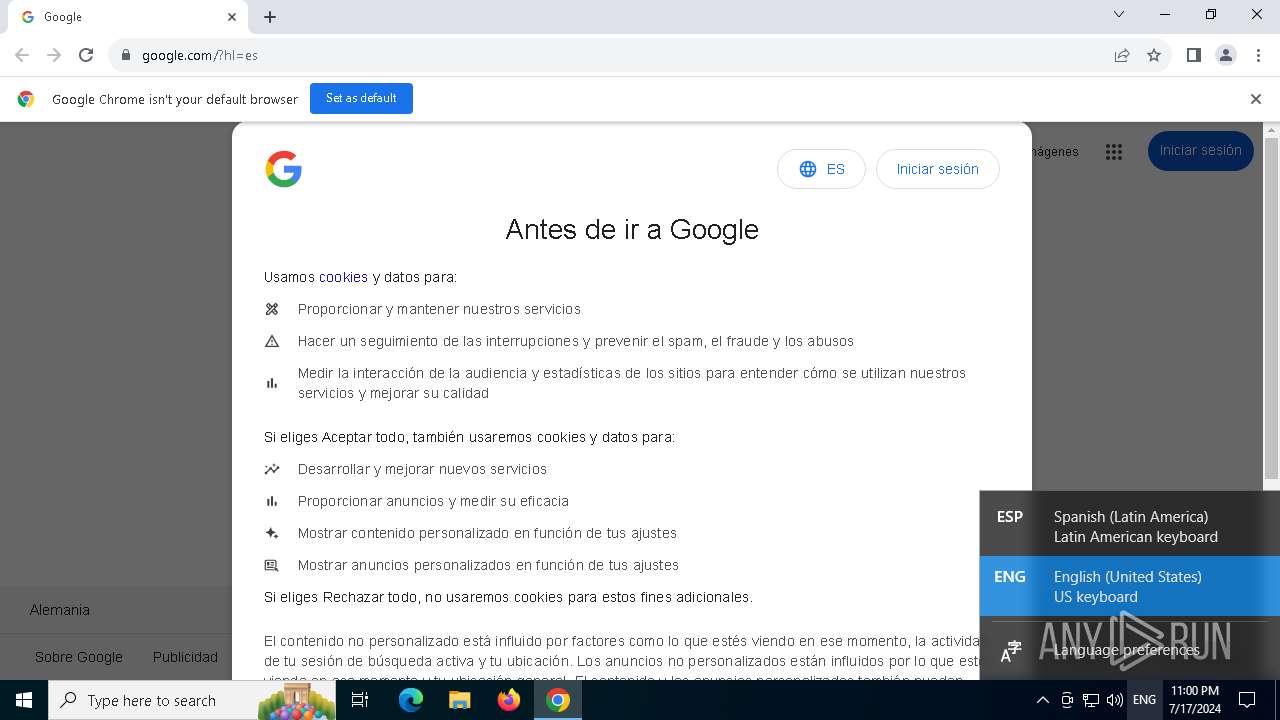Click the taskbar search box
Image resolution: width=1280 pixels, height=720 pixels.
[x=192, y=700]
